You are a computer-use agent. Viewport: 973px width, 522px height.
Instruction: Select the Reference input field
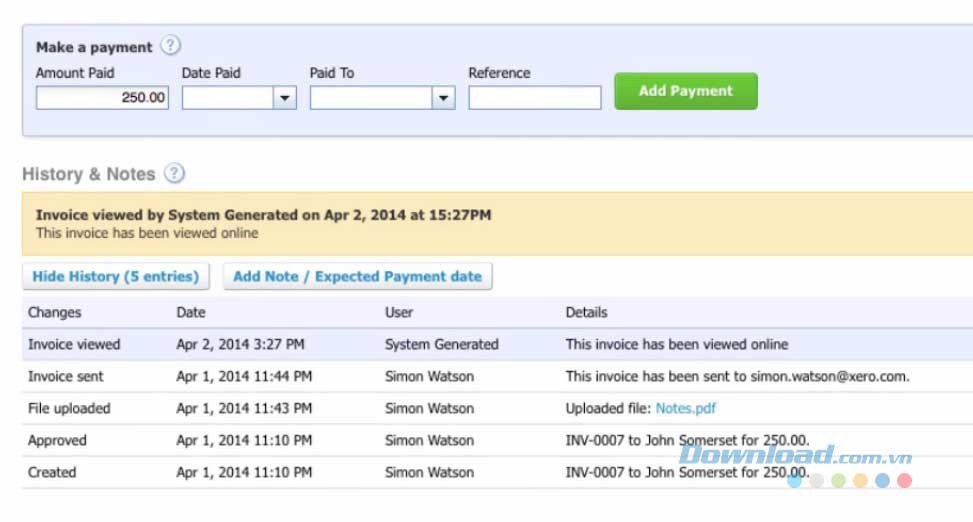[x=534, y=98]
